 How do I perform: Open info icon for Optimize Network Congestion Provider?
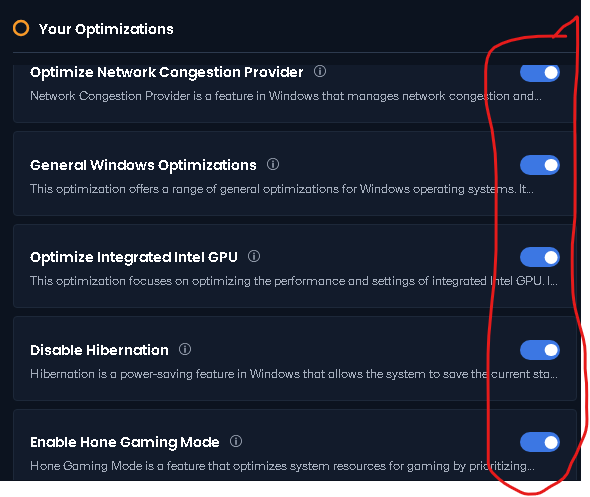click(x=320, y=71)
